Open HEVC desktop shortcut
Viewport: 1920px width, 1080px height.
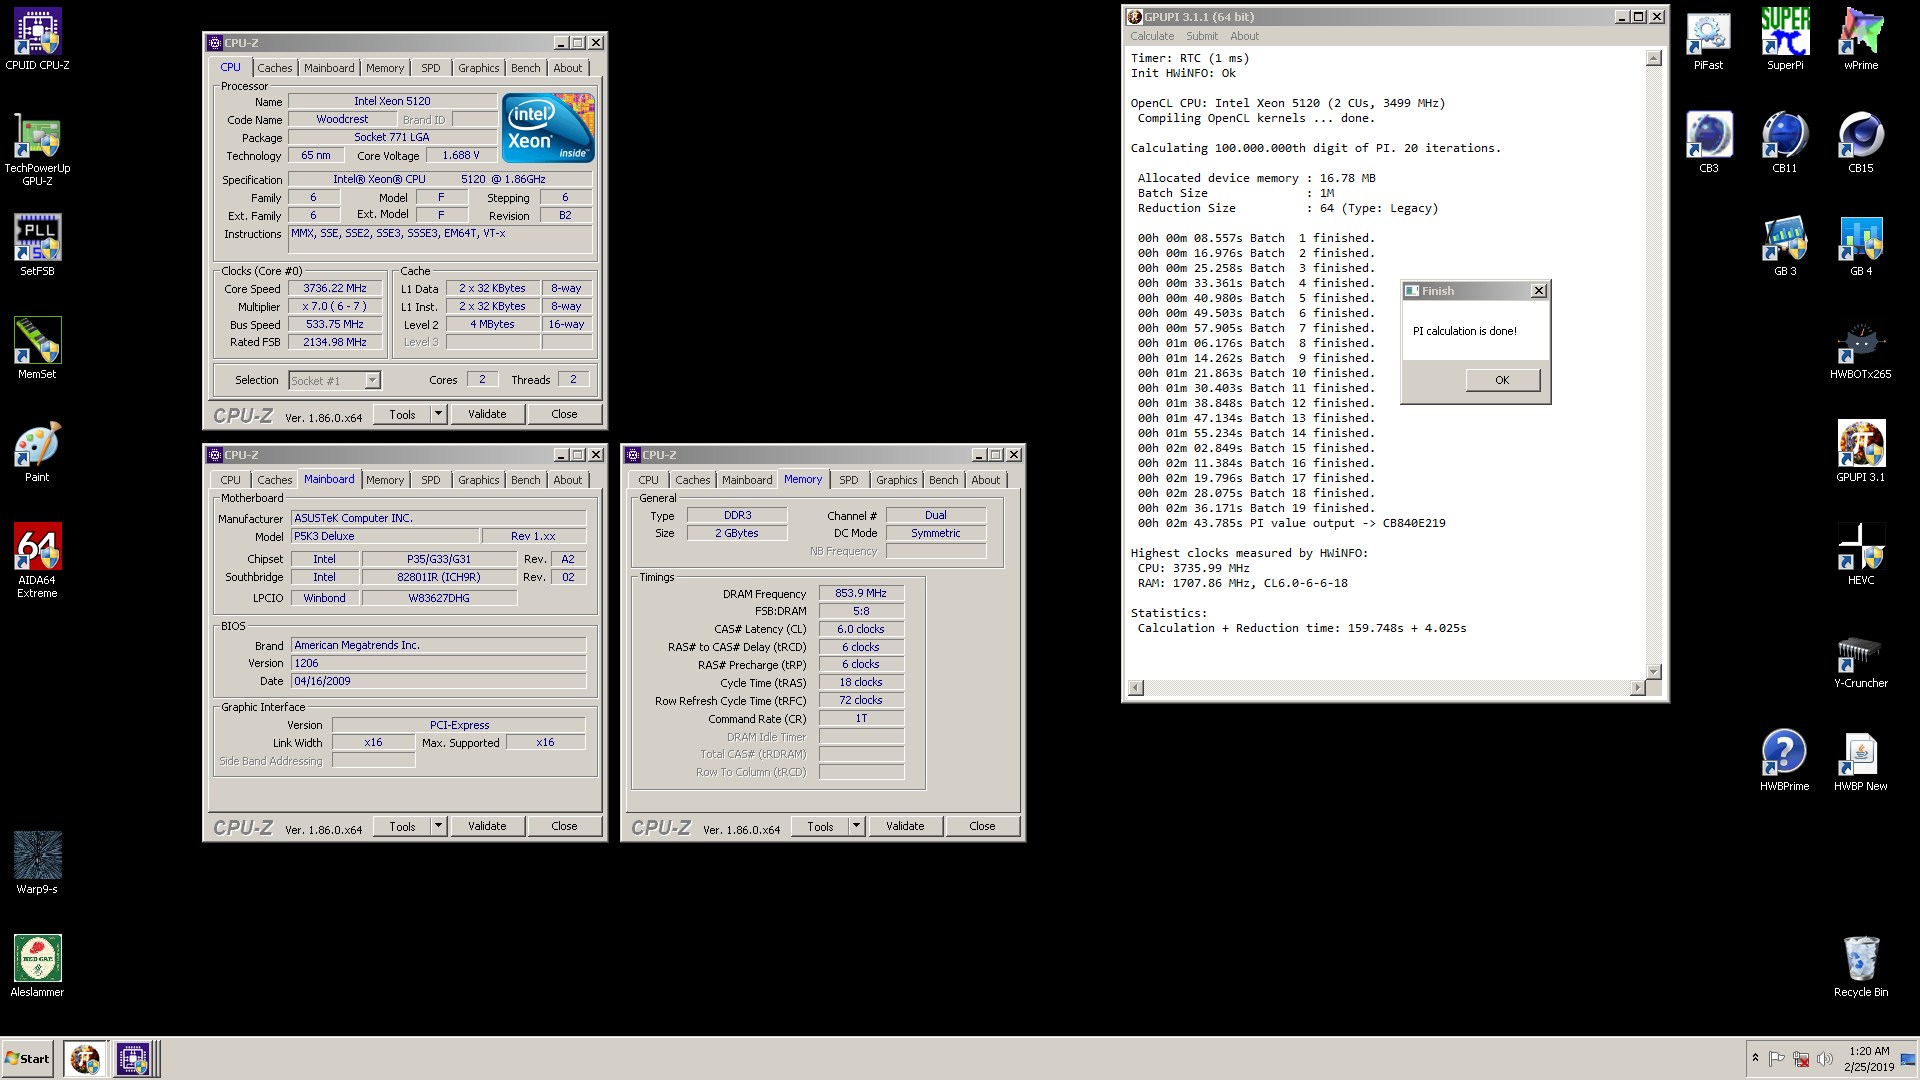pos(1861,555)
